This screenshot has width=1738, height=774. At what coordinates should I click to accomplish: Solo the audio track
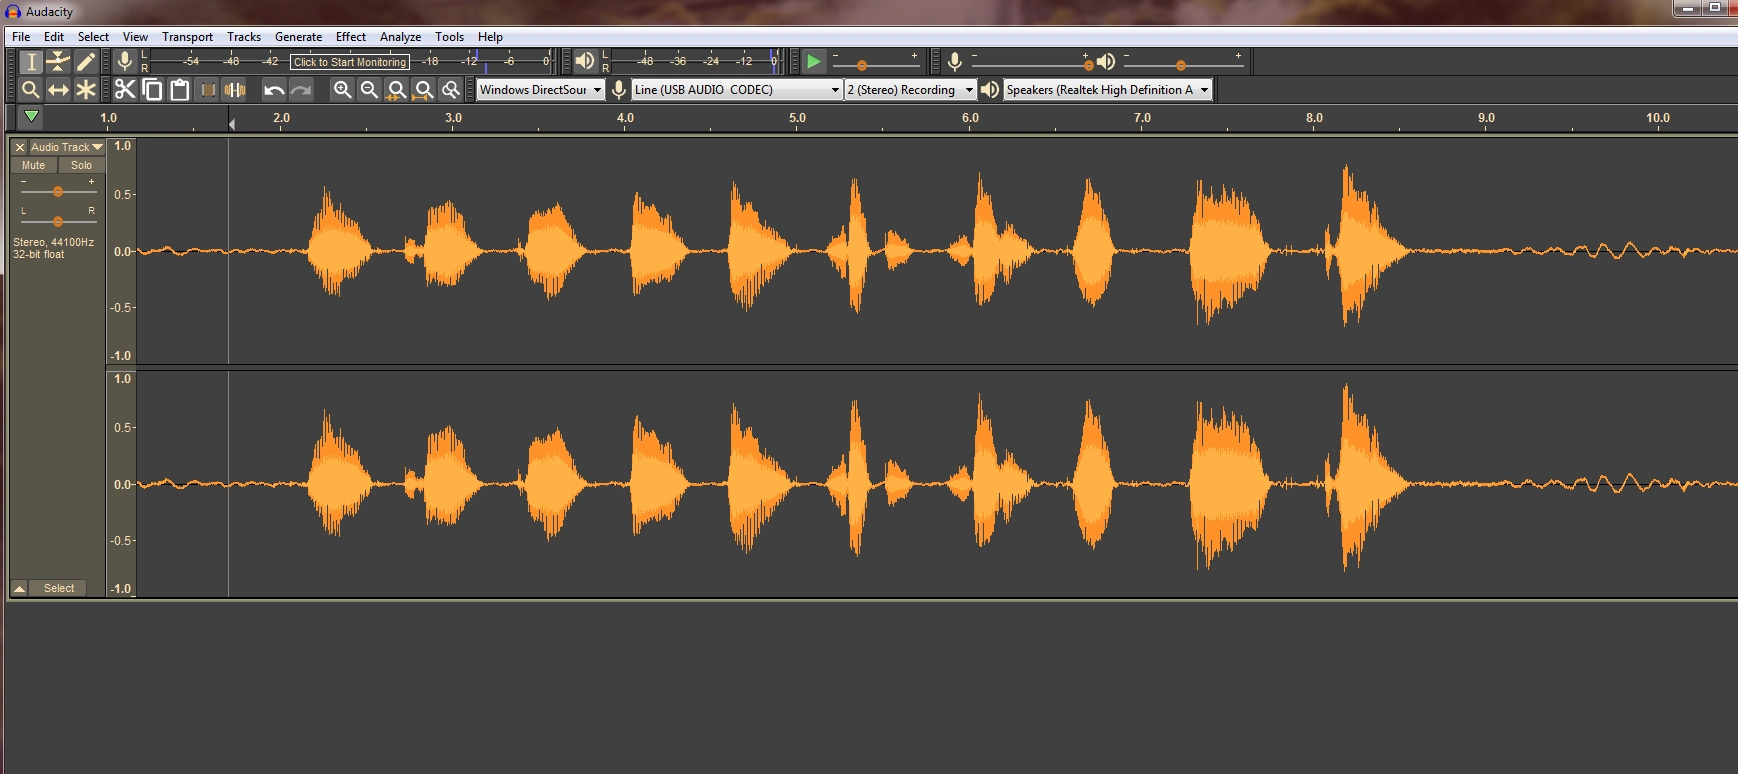(x=81, y=165)
